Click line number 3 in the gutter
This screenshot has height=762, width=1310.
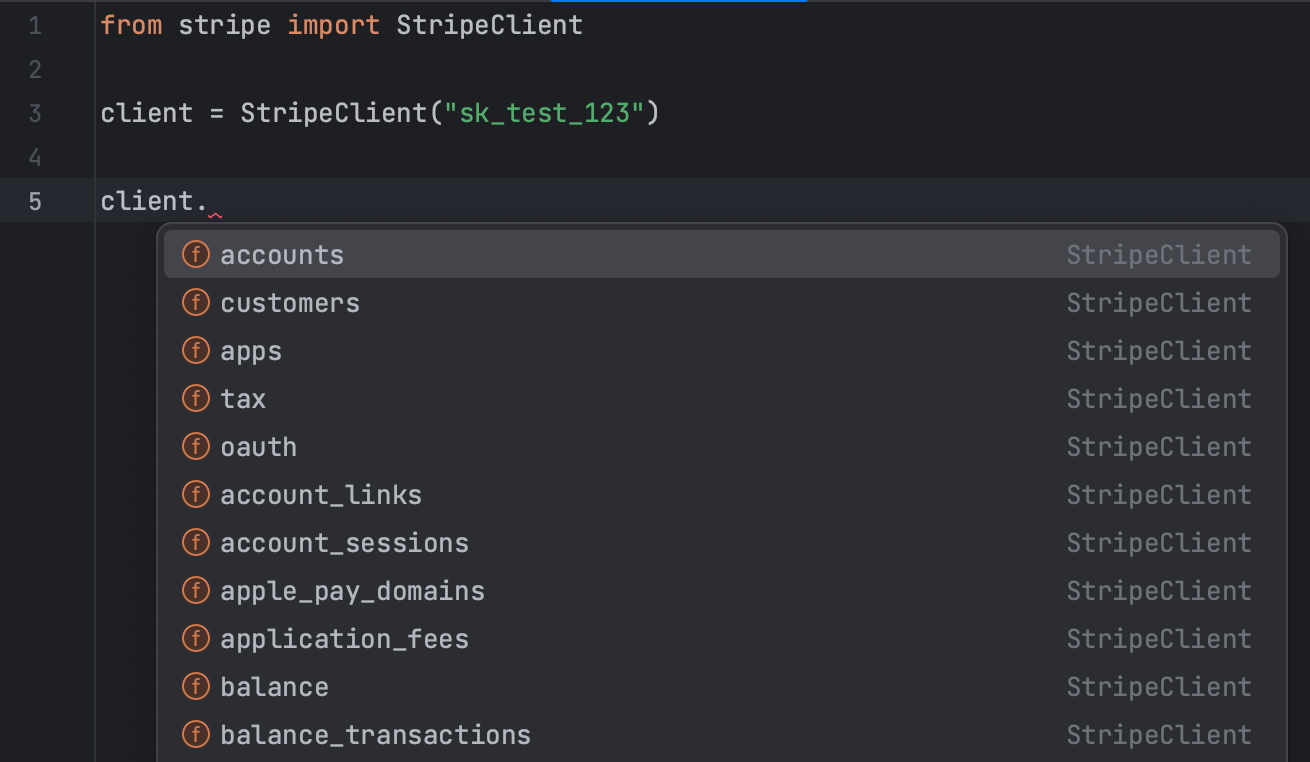point(35,112)
